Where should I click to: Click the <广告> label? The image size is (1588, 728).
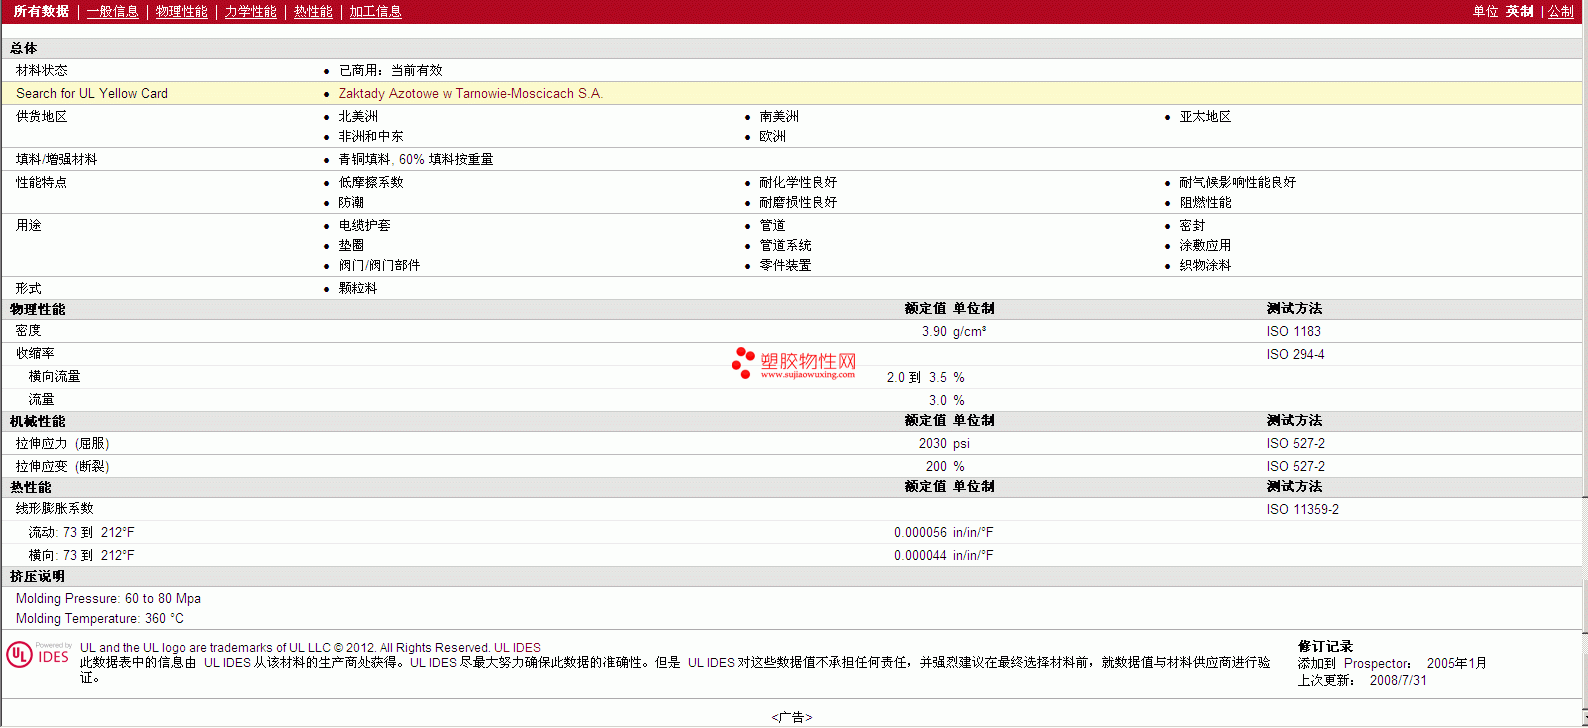pos(792,717)
